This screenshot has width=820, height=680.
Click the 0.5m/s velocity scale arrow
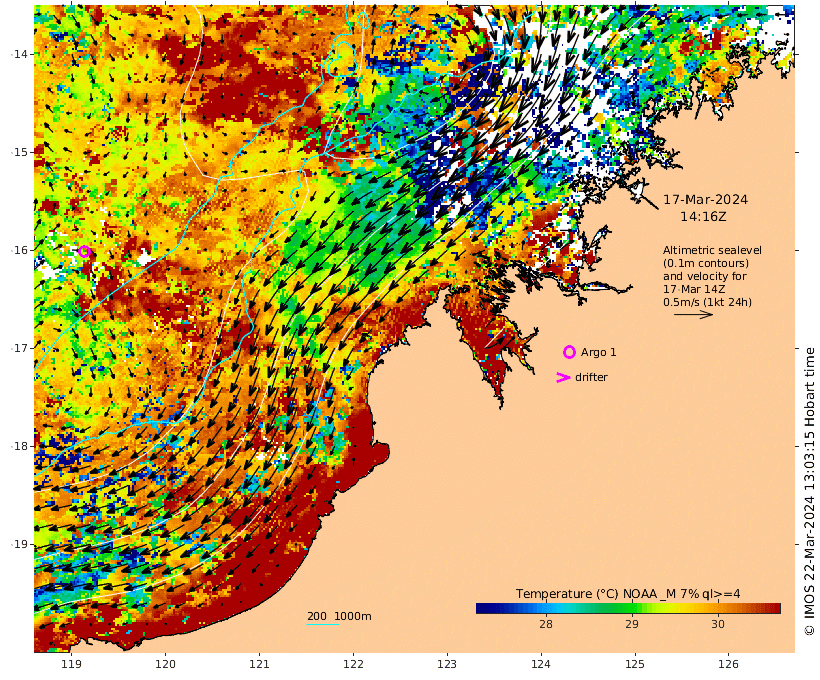click(693, 314)
